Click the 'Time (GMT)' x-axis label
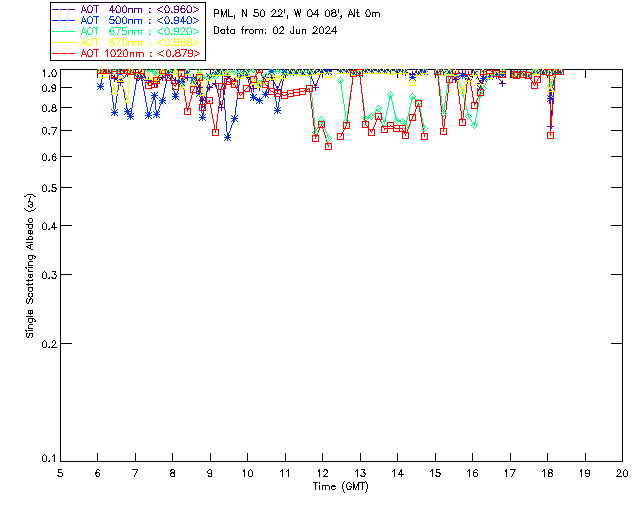 tap(340, 487)
